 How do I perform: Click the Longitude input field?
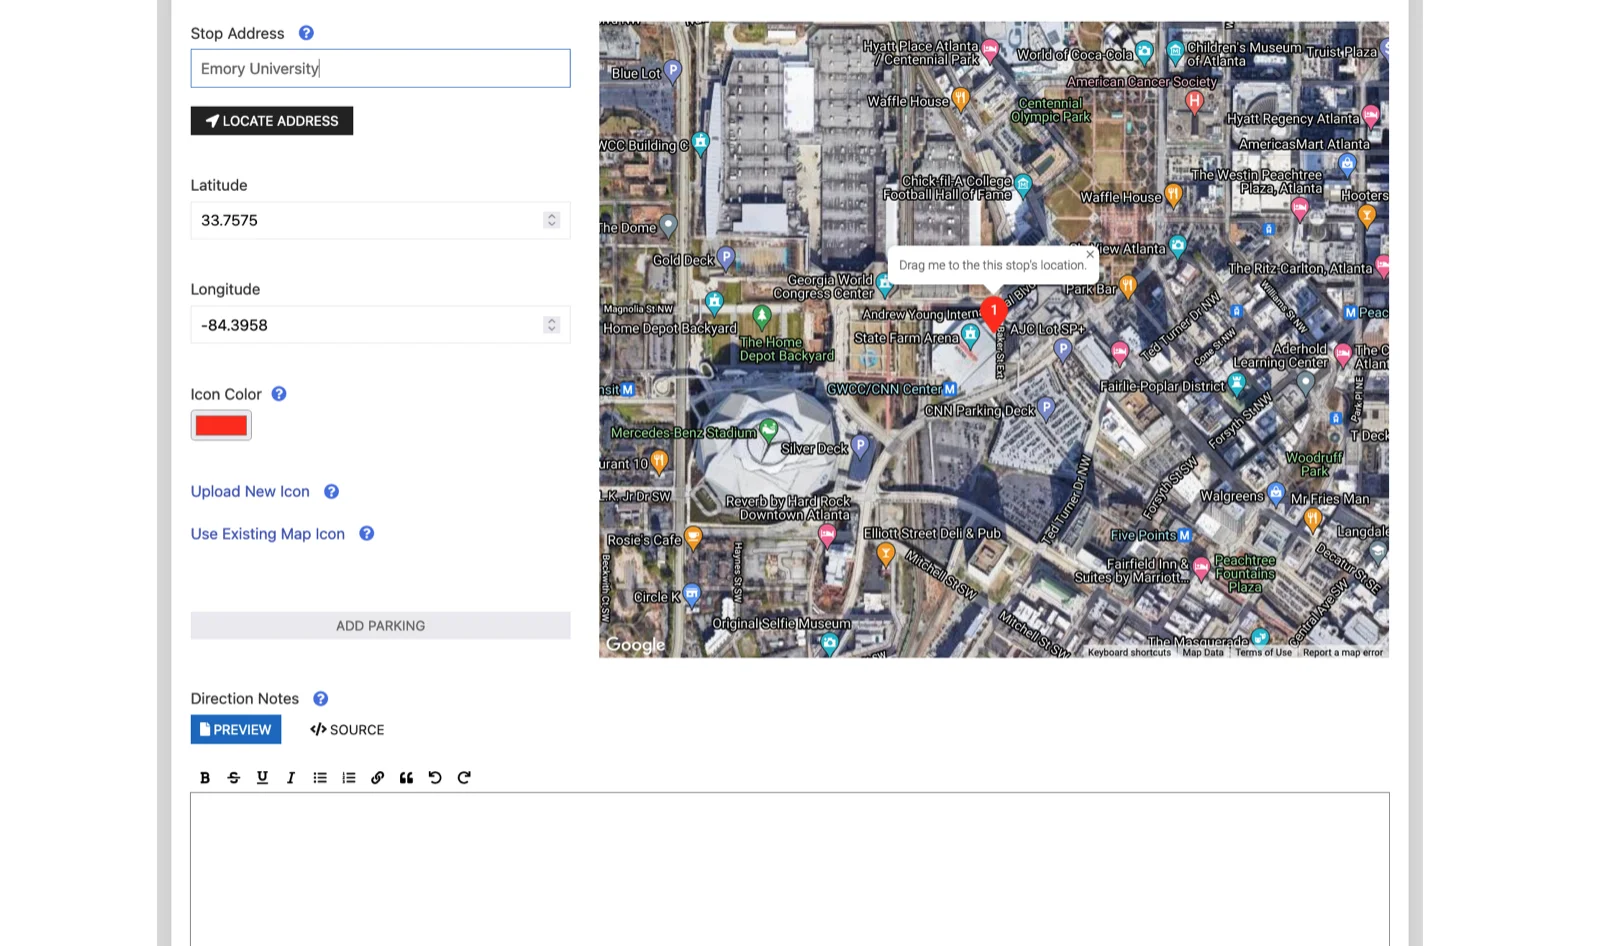(380, 325)
